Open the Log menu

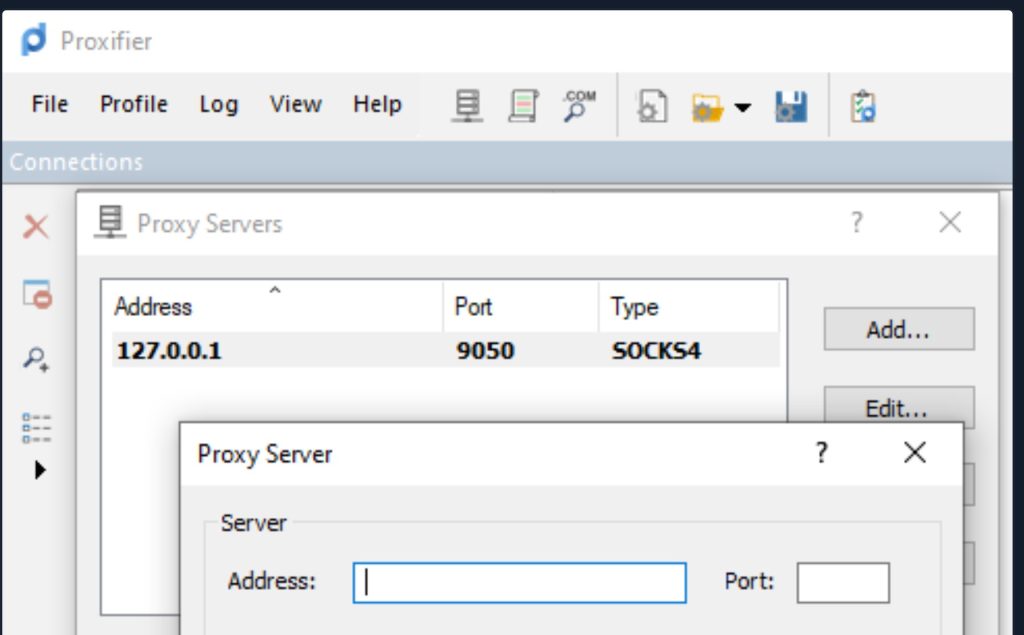[219, 105]
